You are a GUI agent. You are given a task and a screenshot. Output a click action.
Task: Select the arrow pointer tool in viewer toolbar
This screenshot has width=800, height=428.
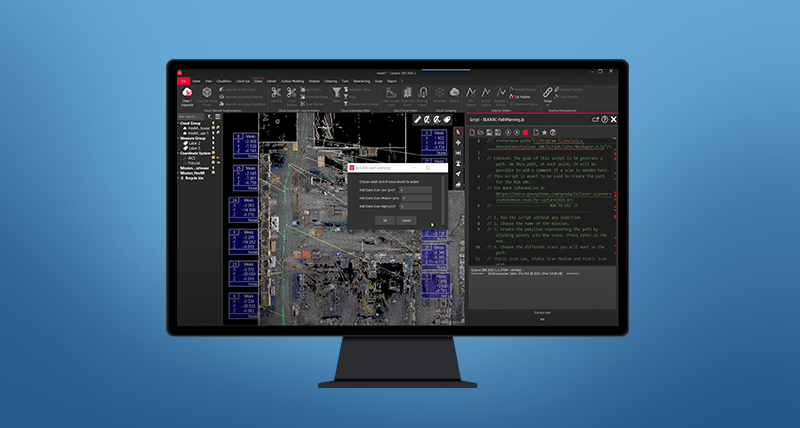pos(459,131)
